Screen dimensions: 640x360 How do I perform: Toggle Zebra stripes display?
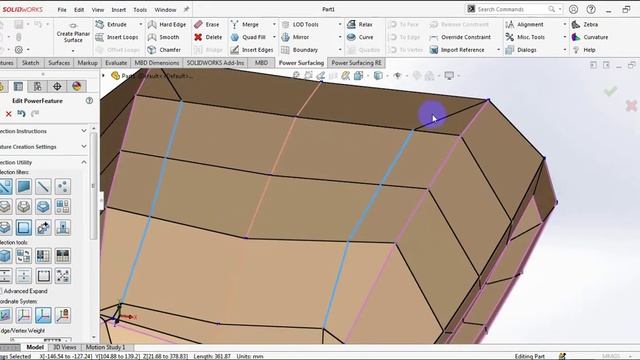pos(585,24)
